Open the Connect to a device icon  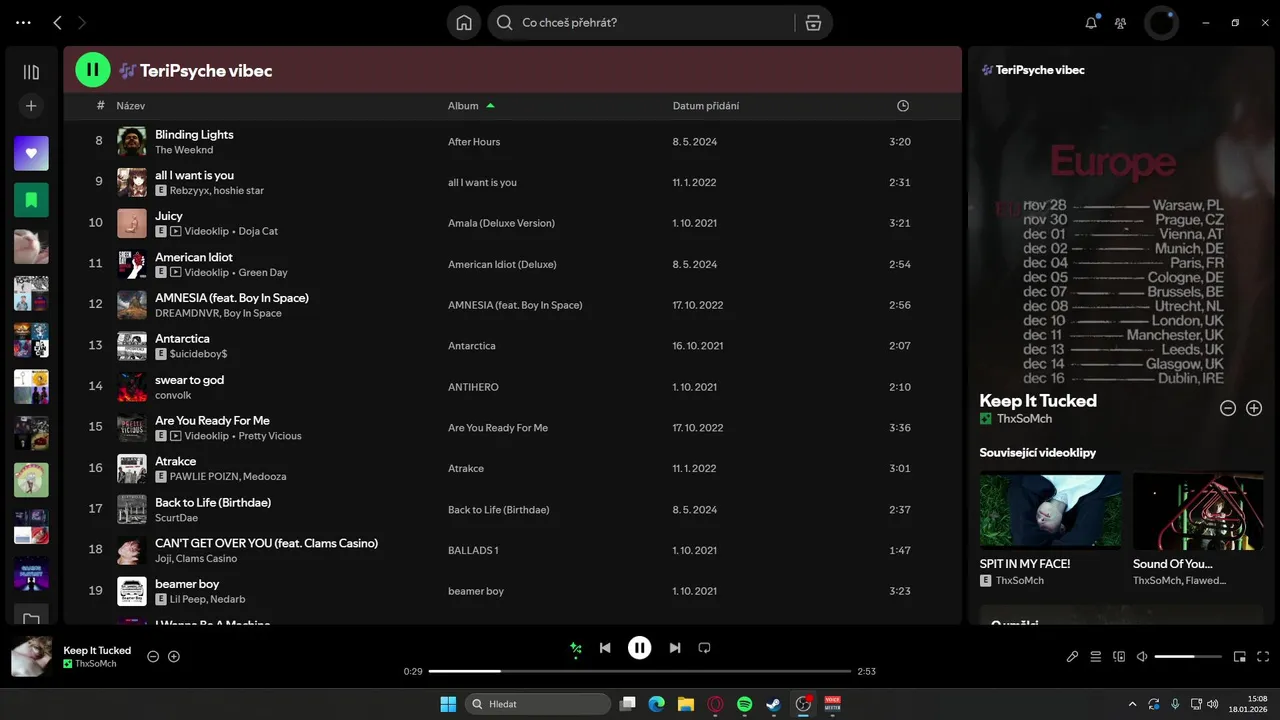pyautogui.click(x=1119, y=657)
